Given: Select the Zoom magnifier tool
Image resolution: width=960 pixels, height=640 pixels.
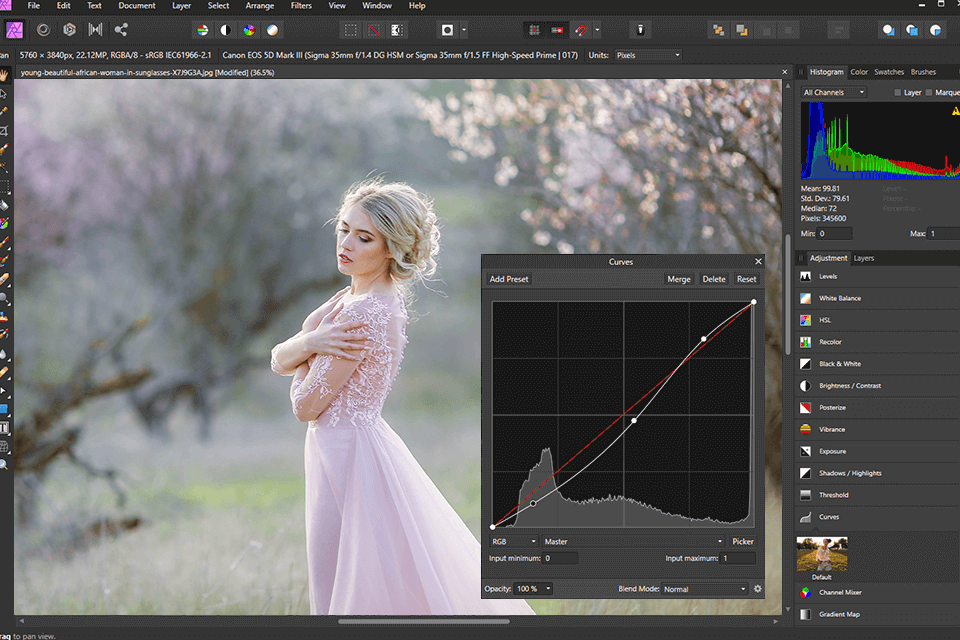Looking at the screenshot, I should (5, 465).
